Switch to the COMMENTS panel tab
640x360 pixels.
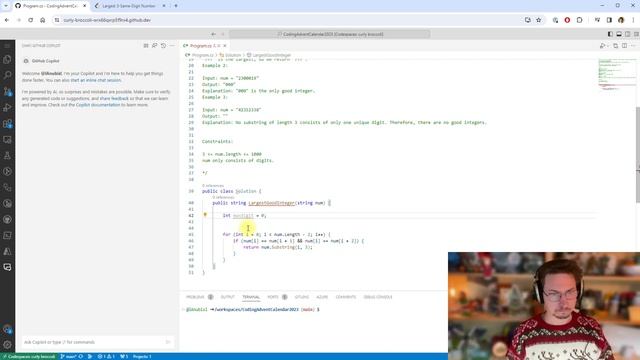(x=346, y=297)
